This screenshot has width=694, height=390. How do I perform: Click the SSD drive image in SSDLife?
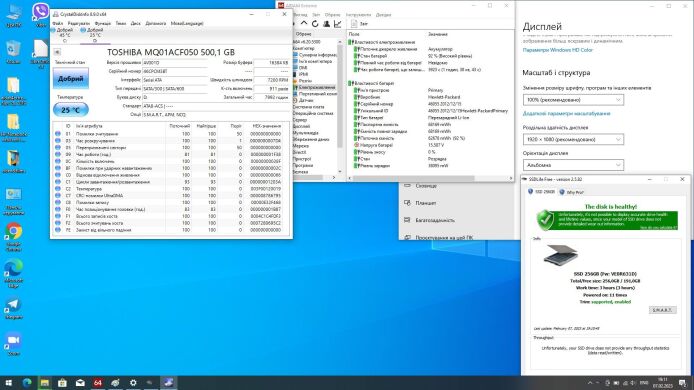click(x=560, y=255)
